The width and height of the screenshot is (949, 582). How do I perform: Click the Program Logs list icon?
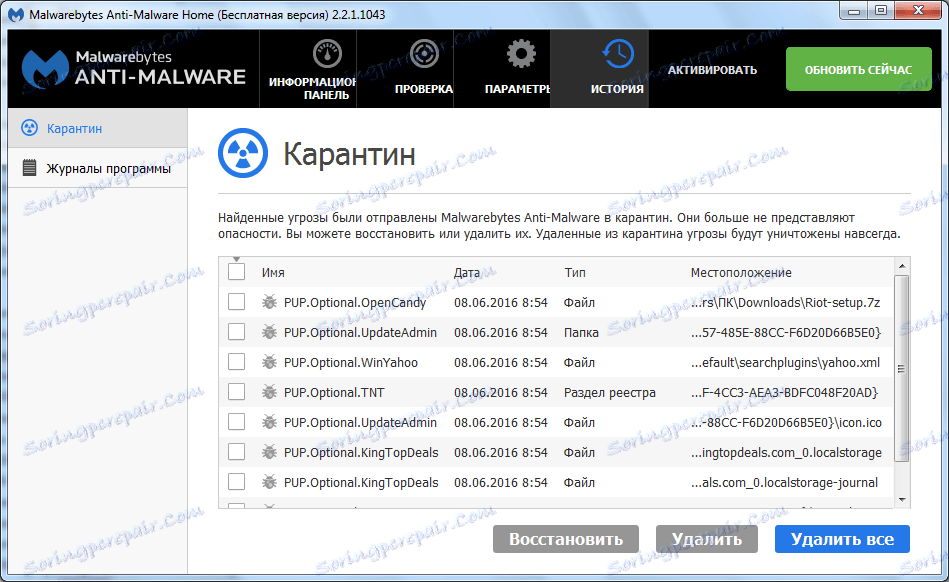(29, 168)
